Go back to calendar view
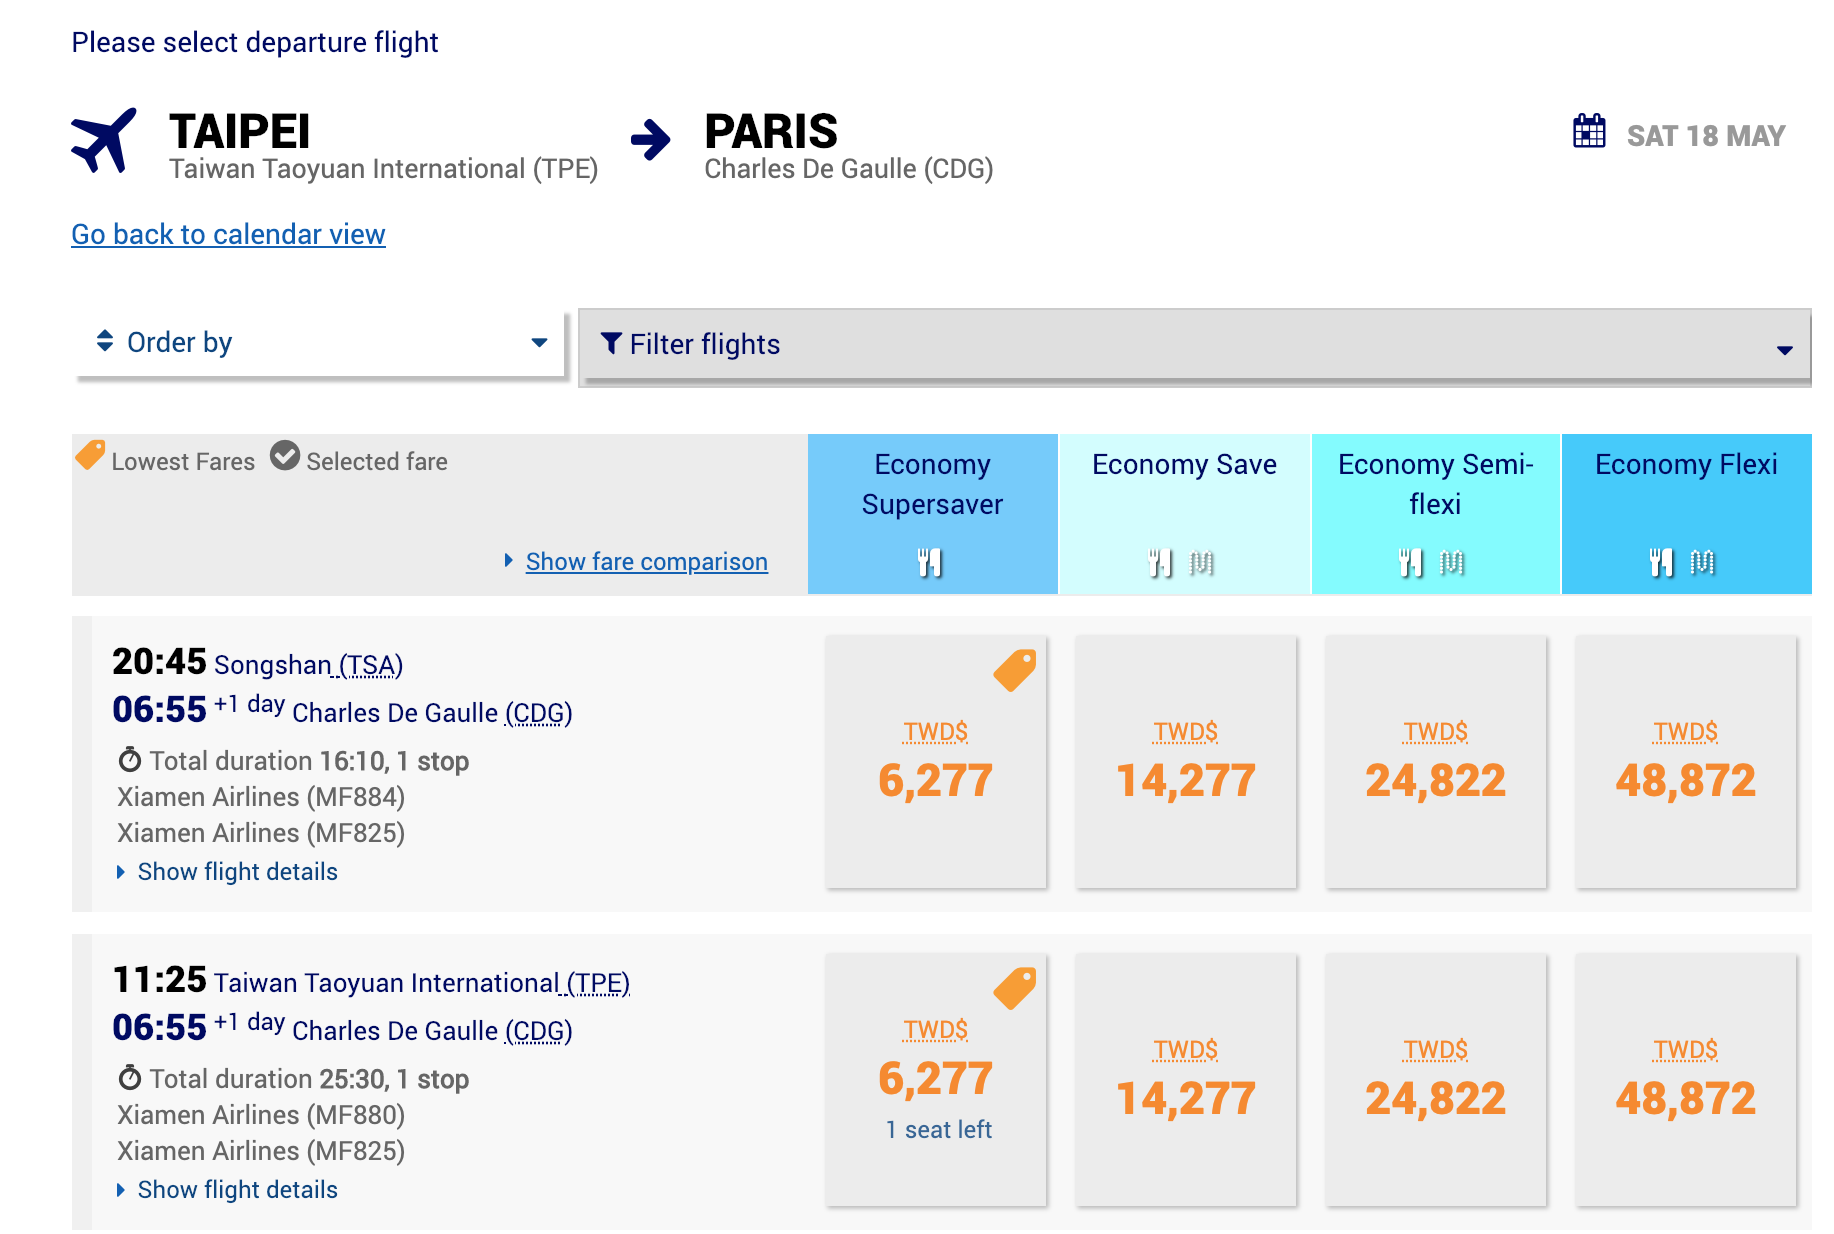Image resolution: width=1834 pixels, height=1234 pixels. pos(228,234)
